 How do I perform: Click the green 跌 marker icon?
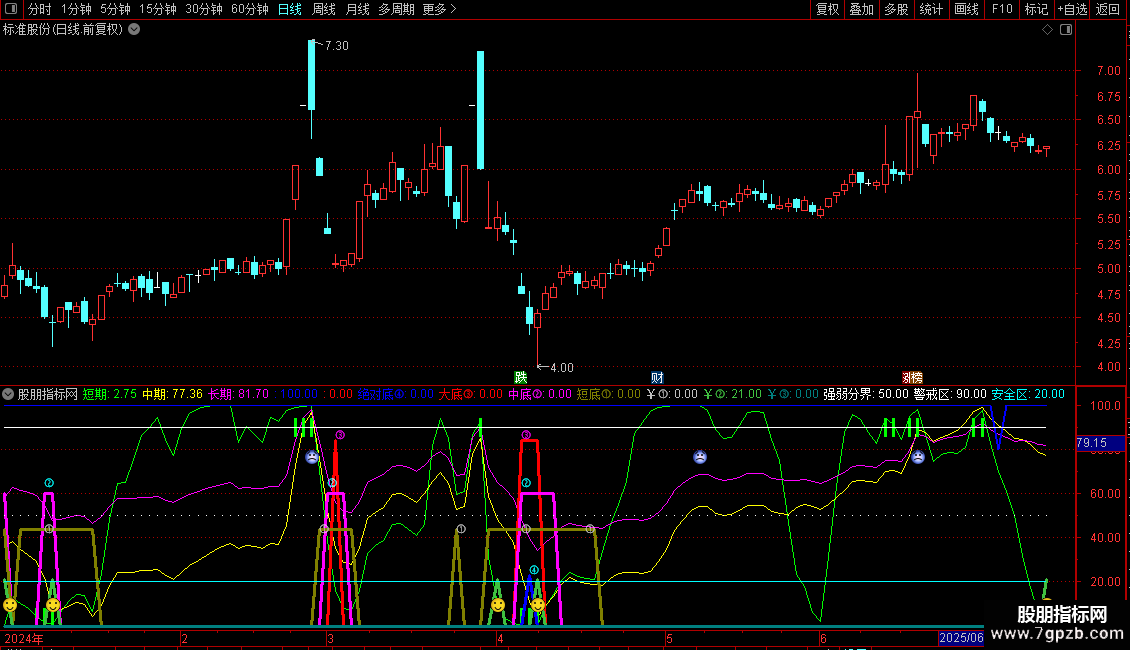520,377
